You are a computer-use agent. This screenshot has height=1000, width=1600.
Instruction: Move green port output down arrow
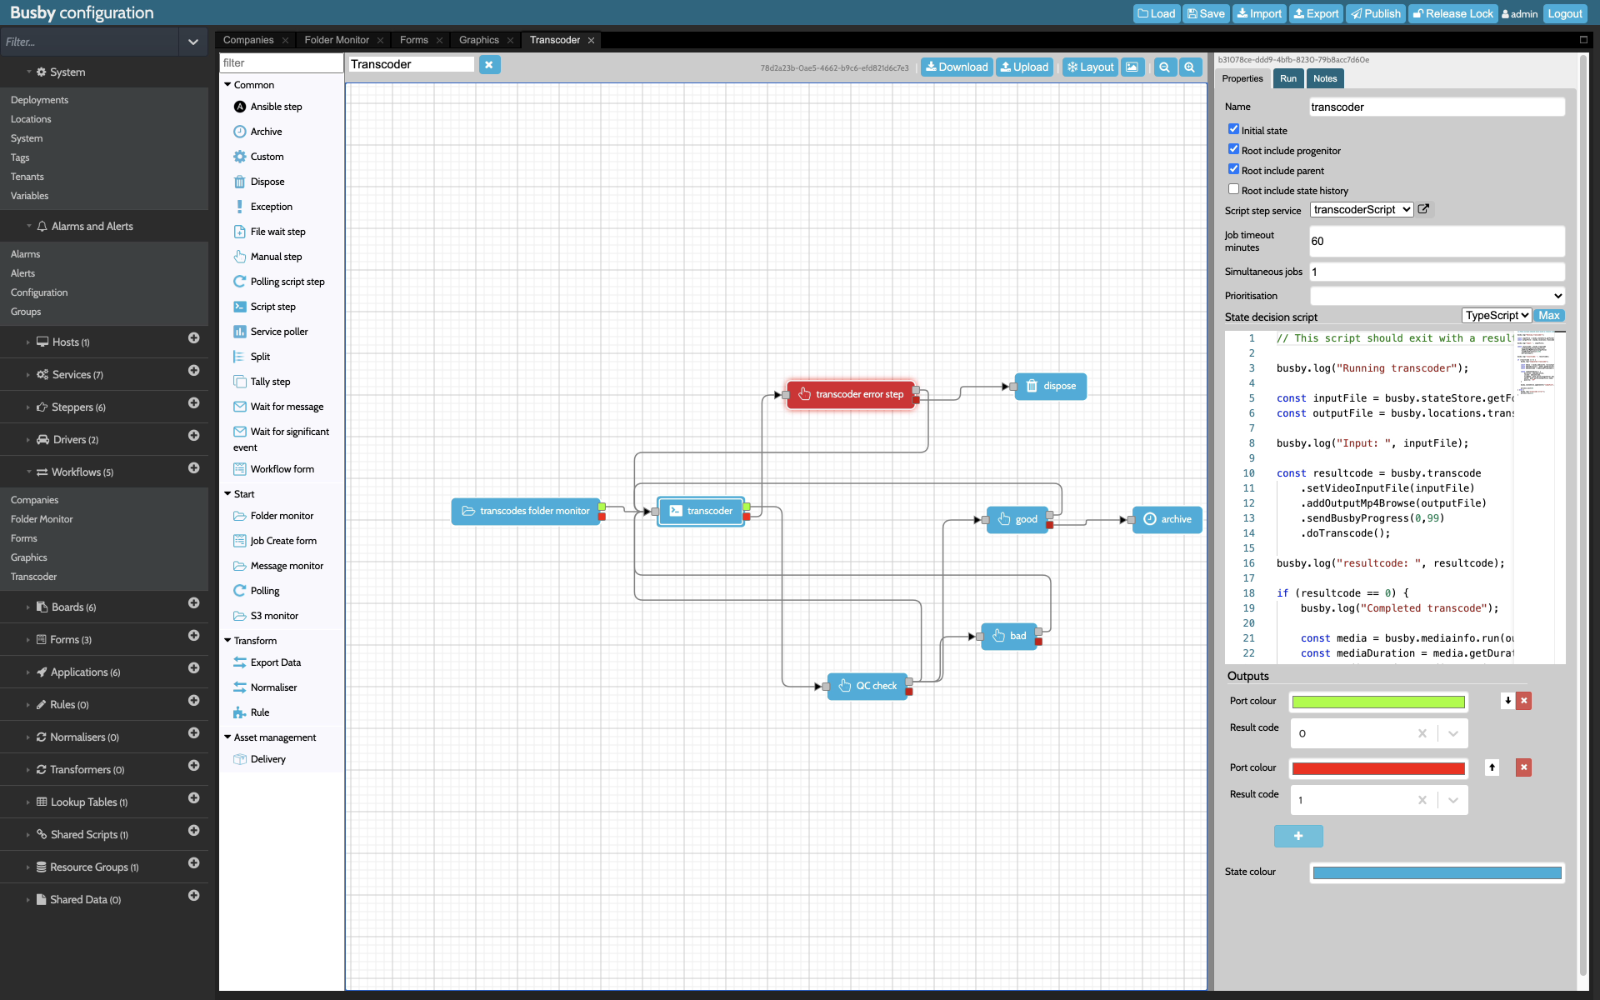coord(1507,701)
